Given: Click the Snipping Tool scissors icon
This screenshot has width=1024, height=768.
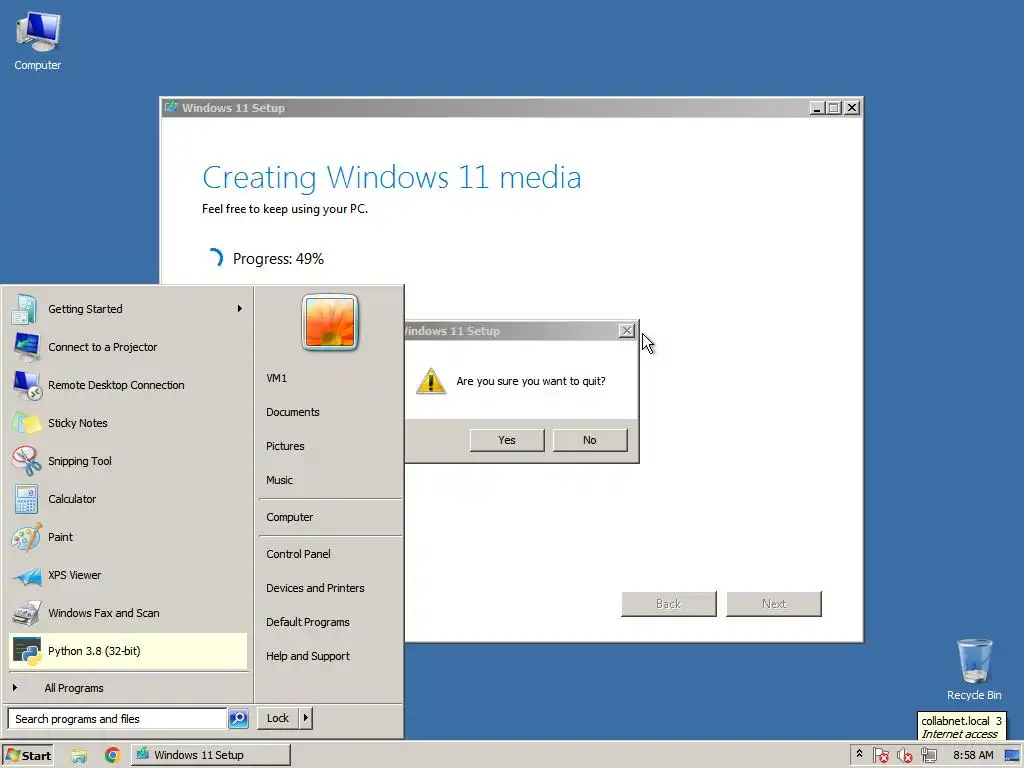Looking at the screenshot, I should tap(26, 461).
